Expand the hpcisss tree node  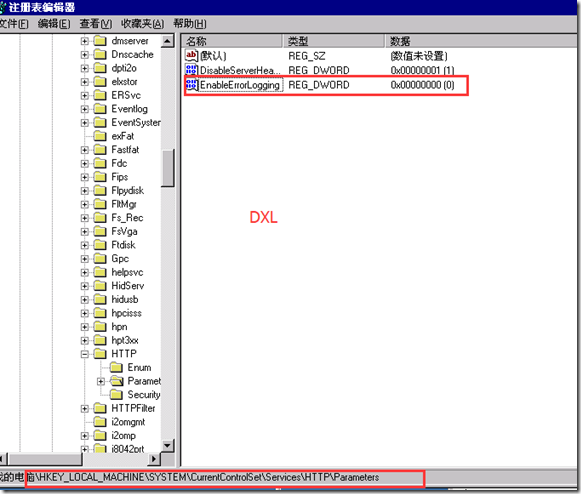[x=85, y=314]
